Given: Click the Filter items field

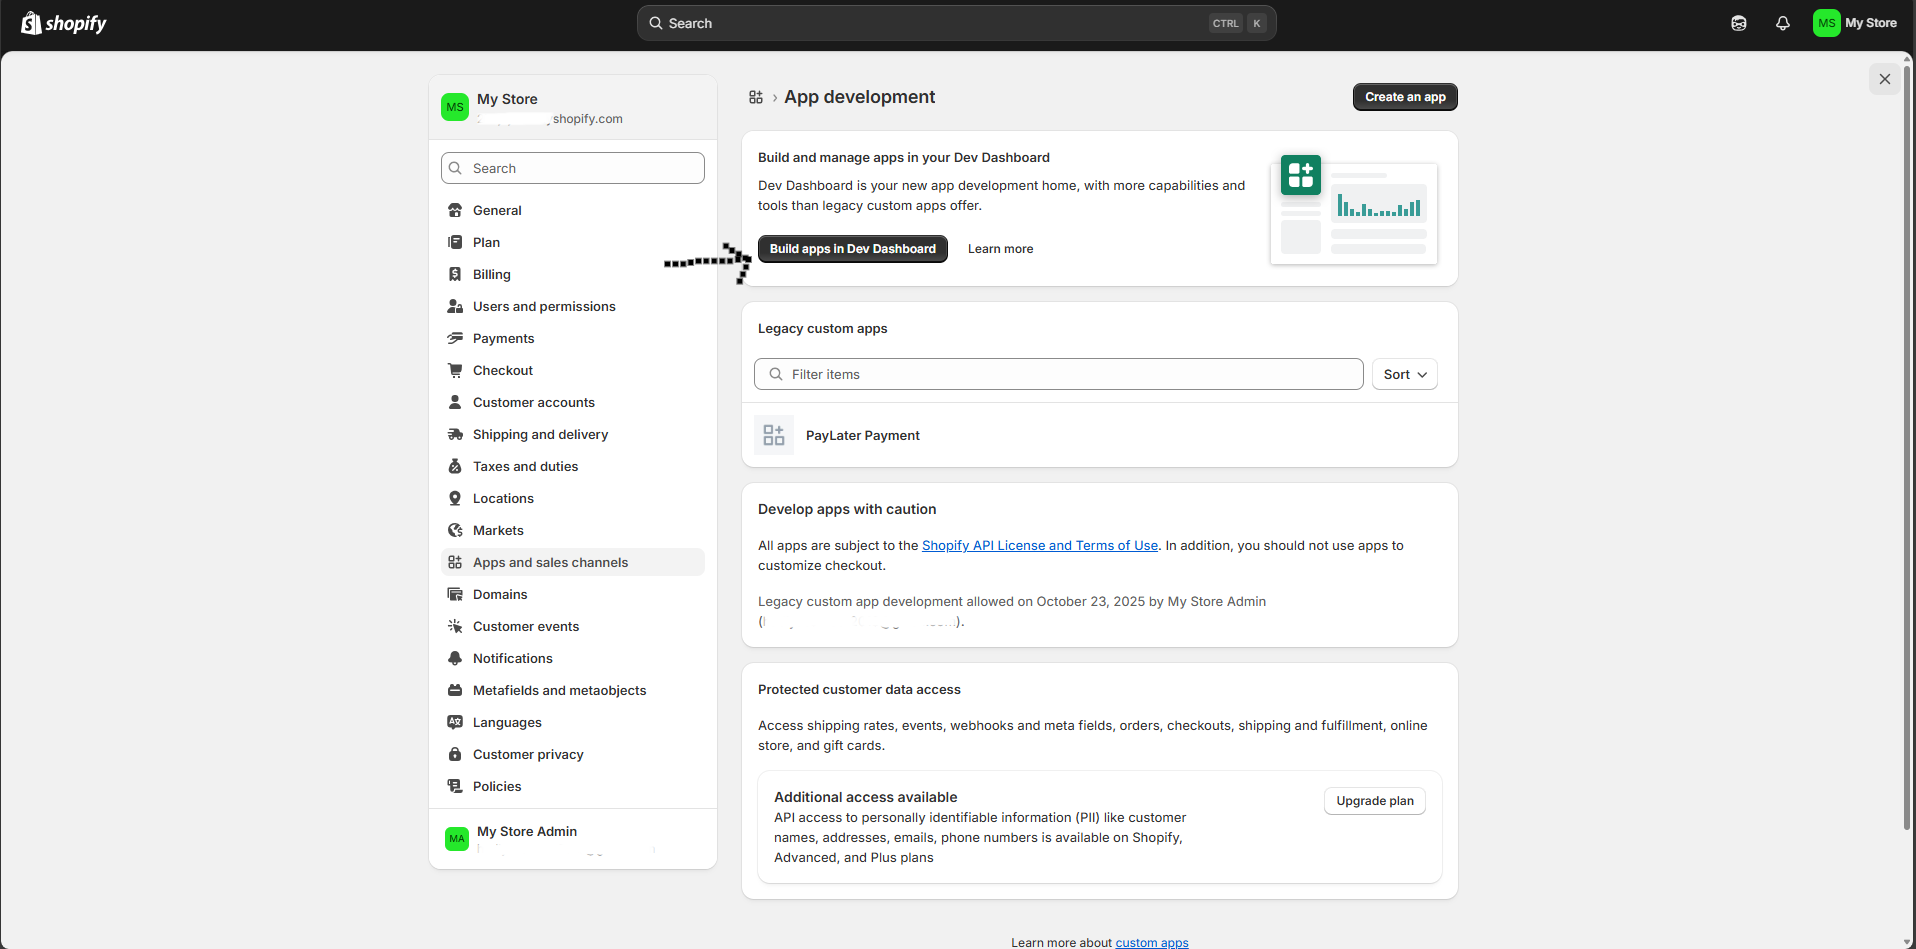Looking at the screenshot, I should (1059, 374).
